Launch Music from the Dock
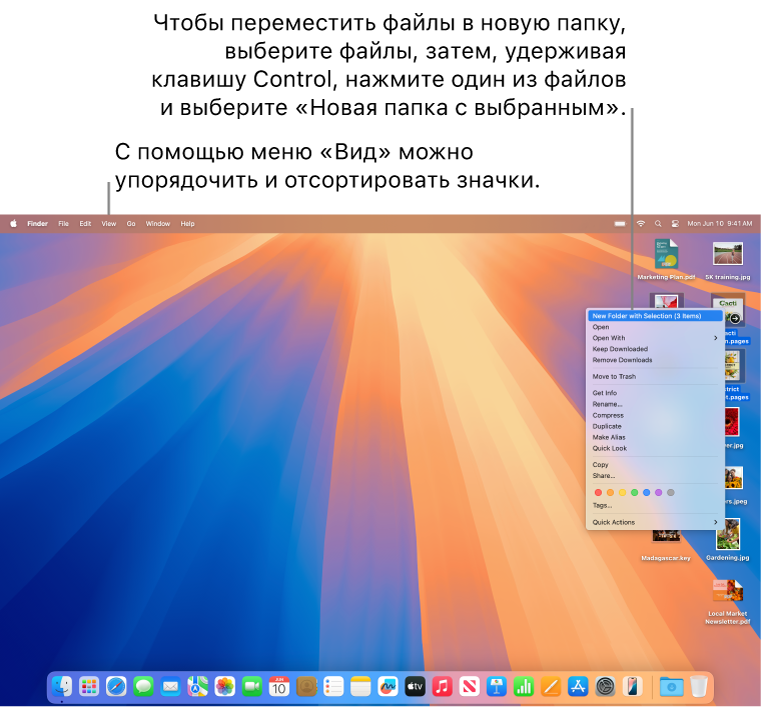This screenshot has height=707, width=762. click(442, 687)
